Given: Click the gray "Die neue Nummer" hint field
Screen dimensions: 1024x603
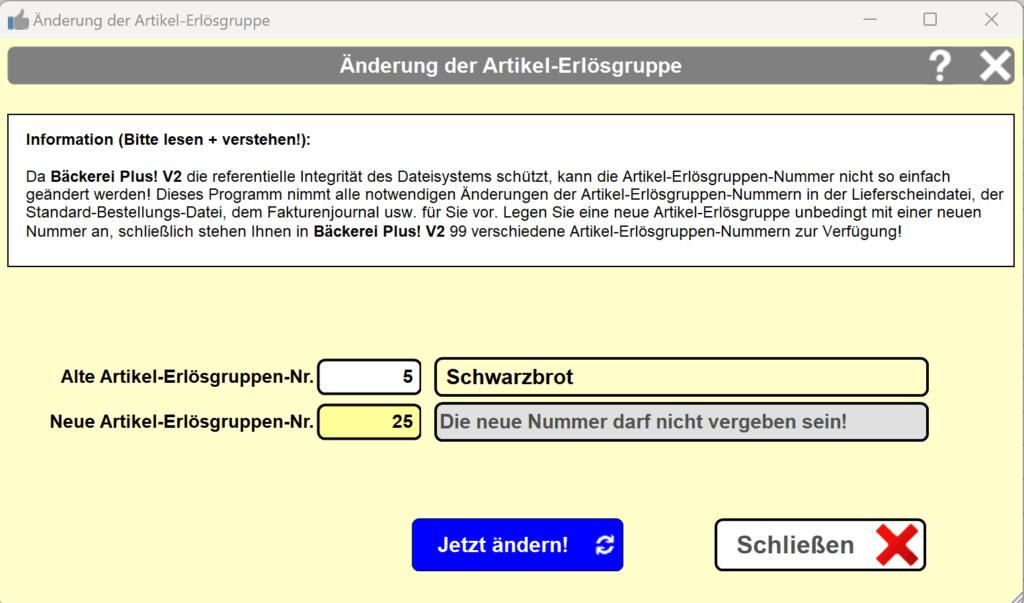Looking at the screenshot, I should tap(681, 422).
